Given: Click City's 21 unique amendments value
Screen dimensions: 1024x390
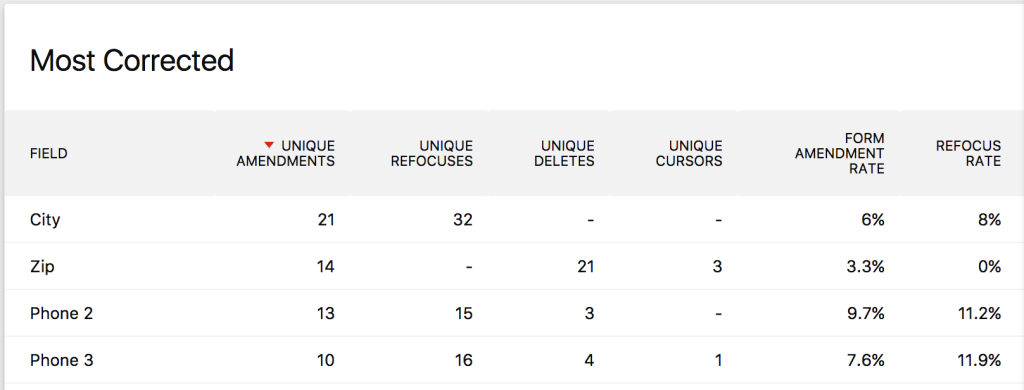Looking at the screenshot, I should point(326,219).
